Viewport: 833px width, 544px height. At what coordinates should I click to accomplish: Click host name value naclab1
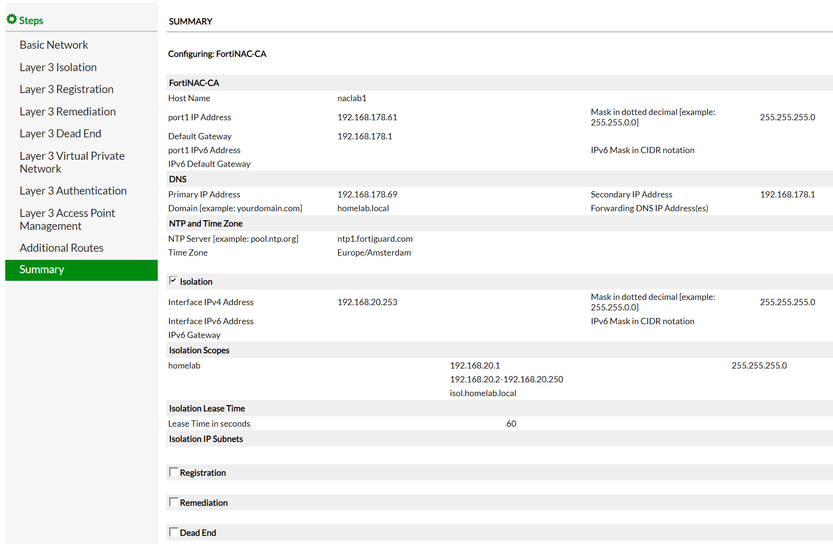coord(352,98)
